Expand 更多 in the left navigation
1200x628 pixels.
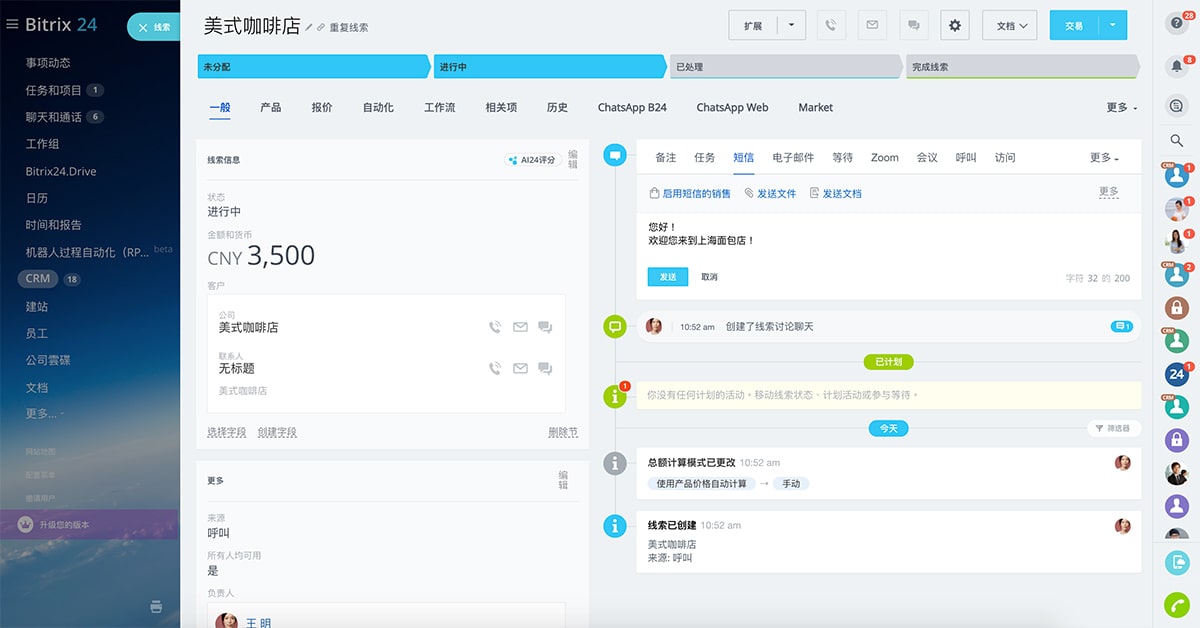[x=45, y=414]
